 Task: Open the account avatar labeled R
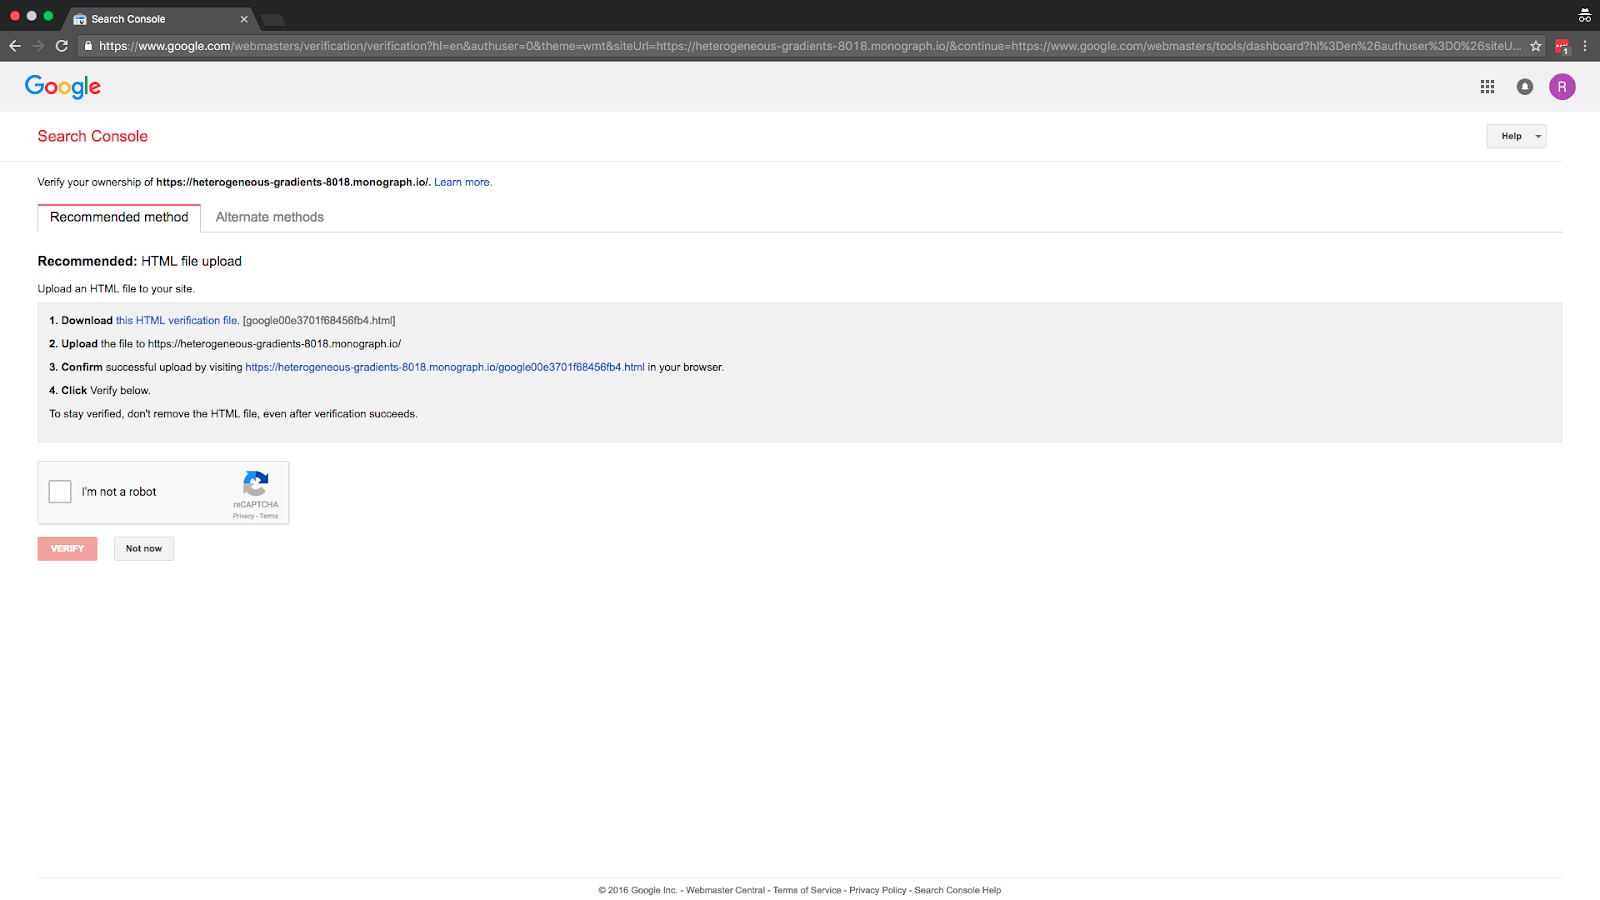pos(1562,87)
